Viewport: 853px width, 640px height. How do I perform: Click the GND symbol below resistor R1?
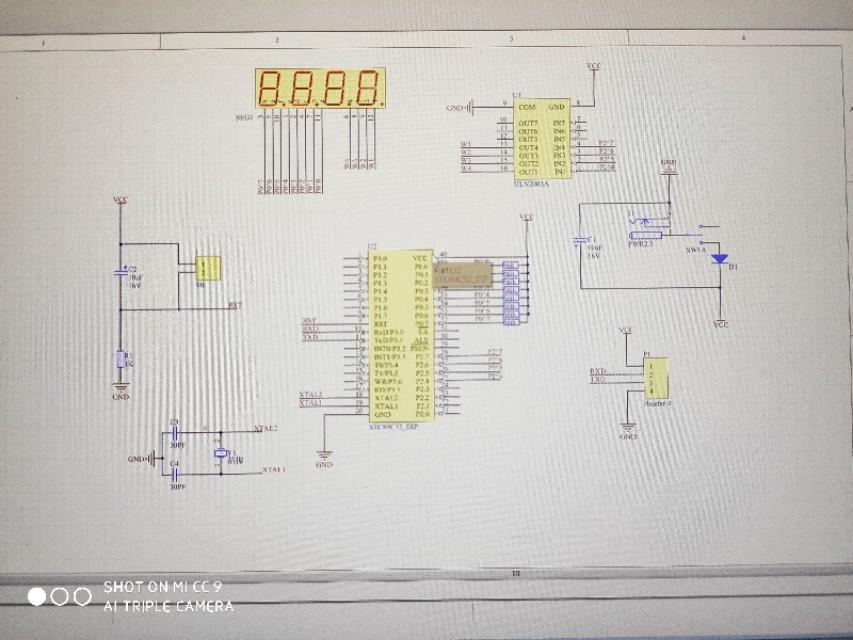[x=121, y=391]
